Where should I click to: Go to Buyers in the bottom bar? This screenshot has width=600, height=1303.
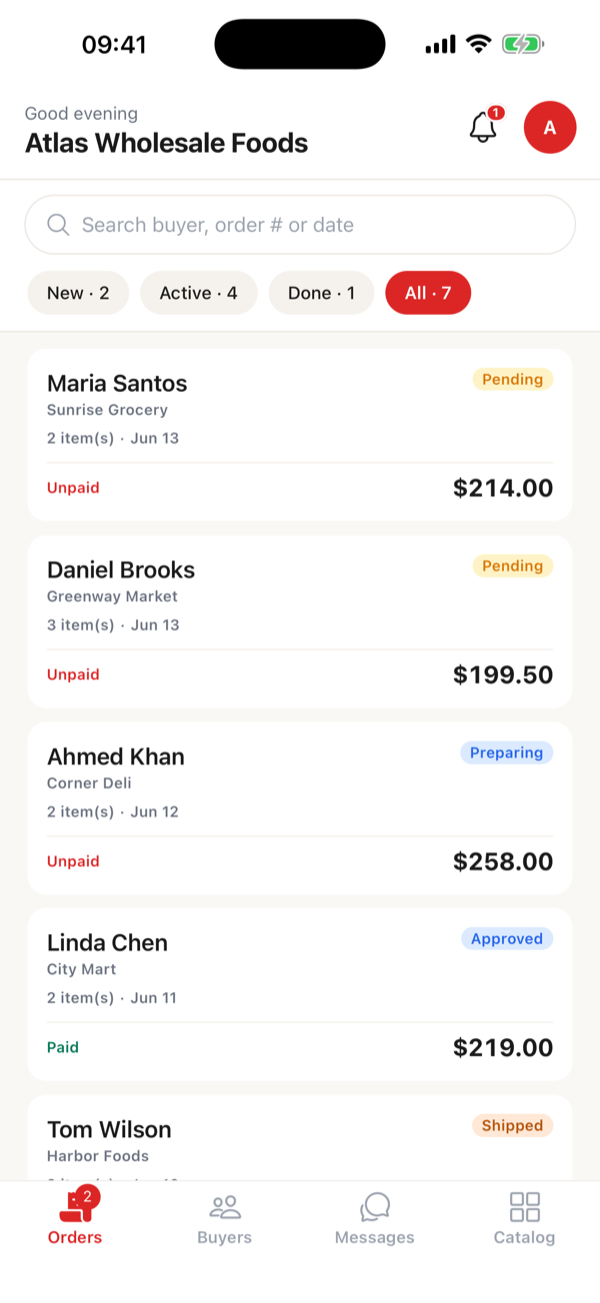[225, 1207]
